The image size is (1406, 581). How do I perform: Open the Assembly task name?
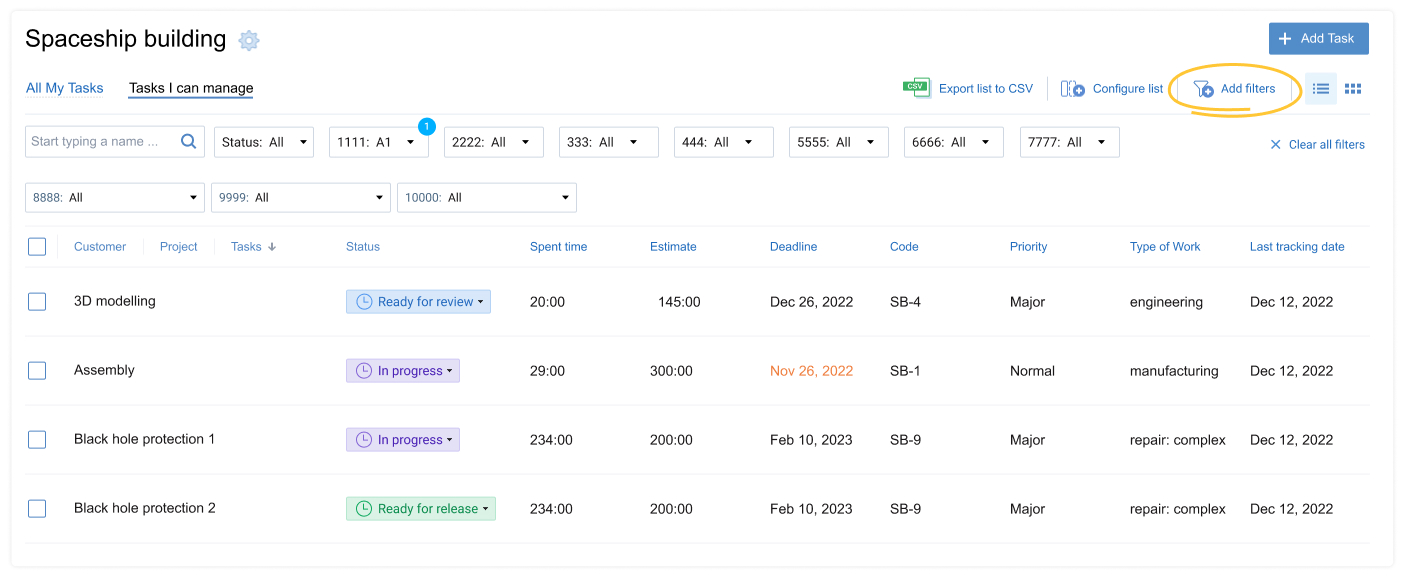(104, 370)
